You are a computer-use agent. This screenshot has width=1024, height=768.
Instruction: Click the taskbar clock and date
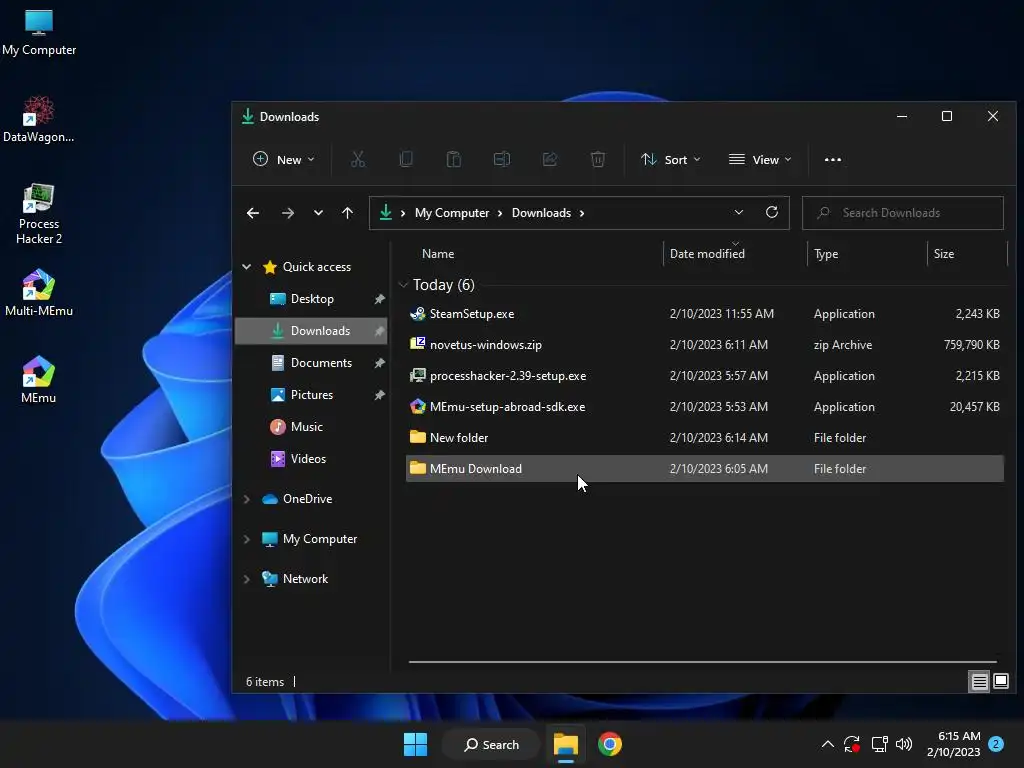tap(953, 744)
